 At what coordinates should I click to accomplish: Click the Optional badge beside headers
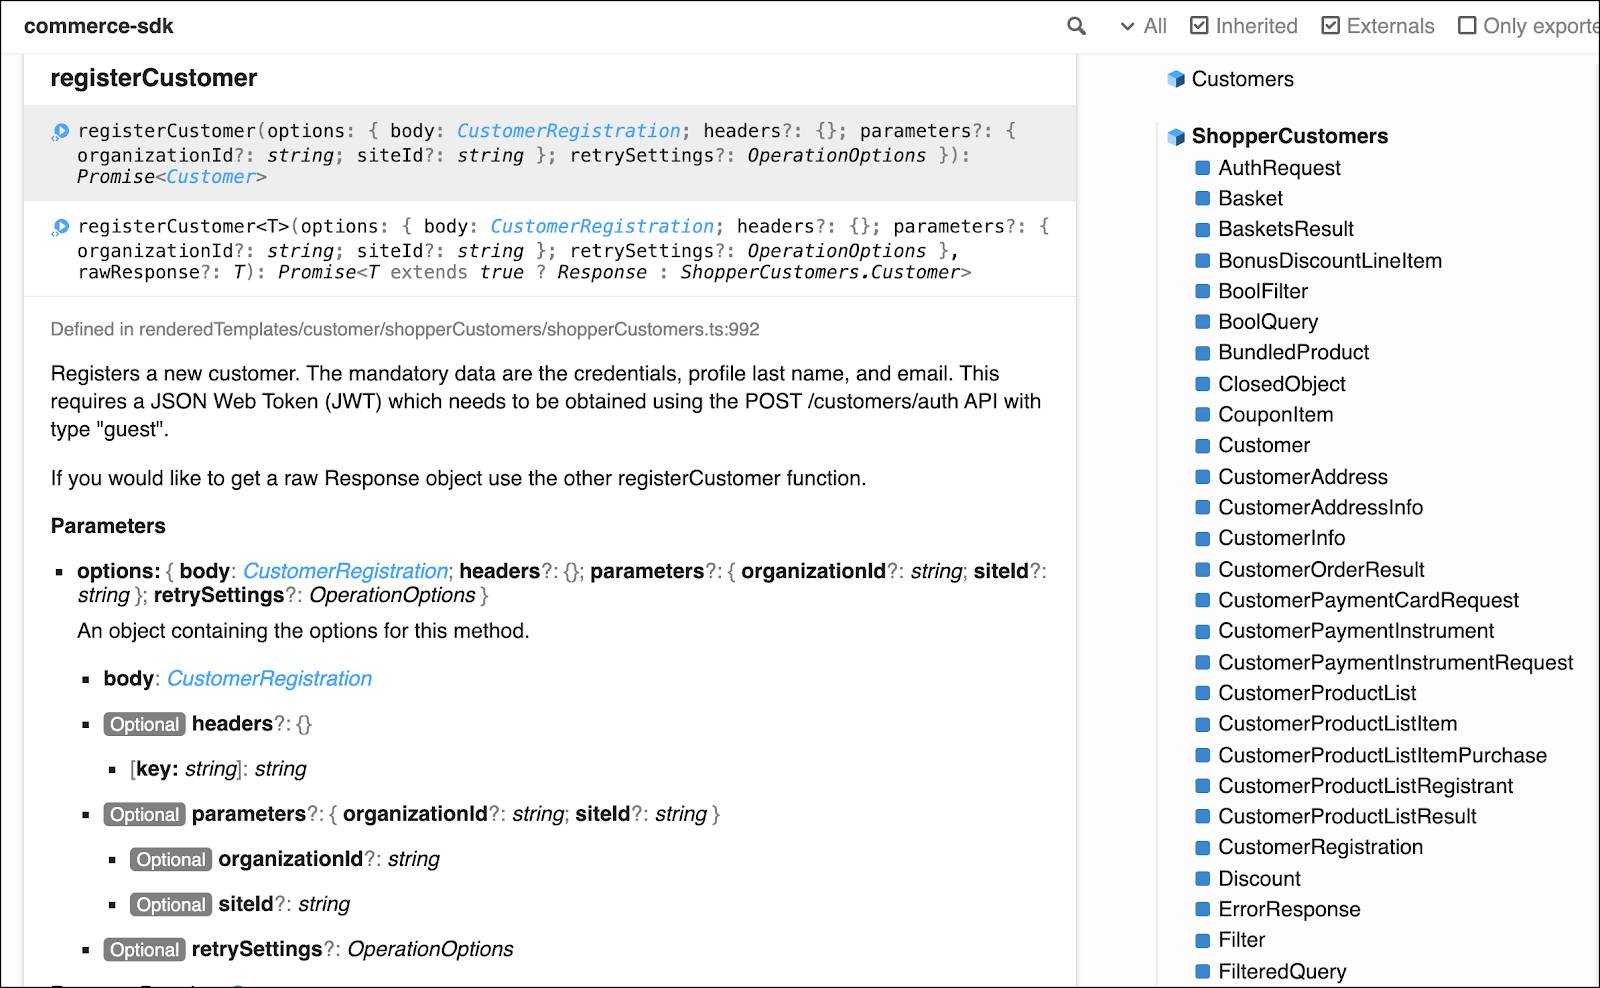click(x=144, y=725)
